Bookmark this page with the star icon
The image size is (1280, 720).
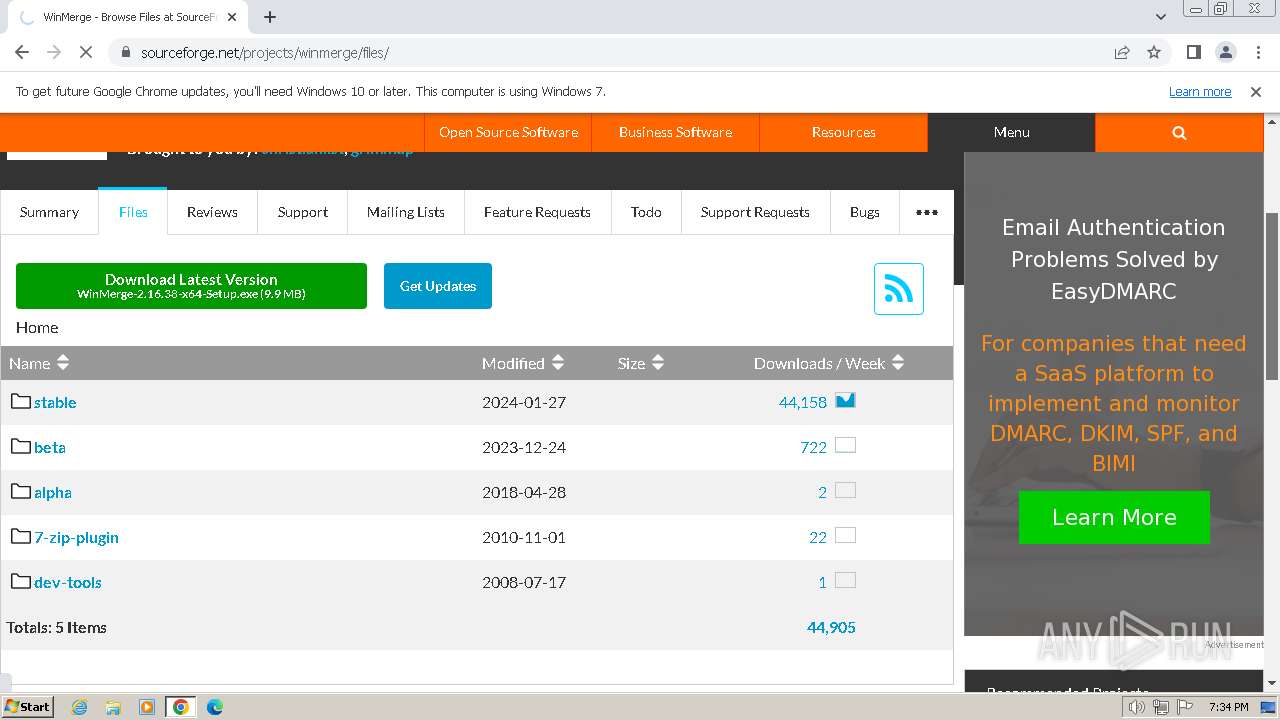pyautogui.click(x=1154, y=52)
